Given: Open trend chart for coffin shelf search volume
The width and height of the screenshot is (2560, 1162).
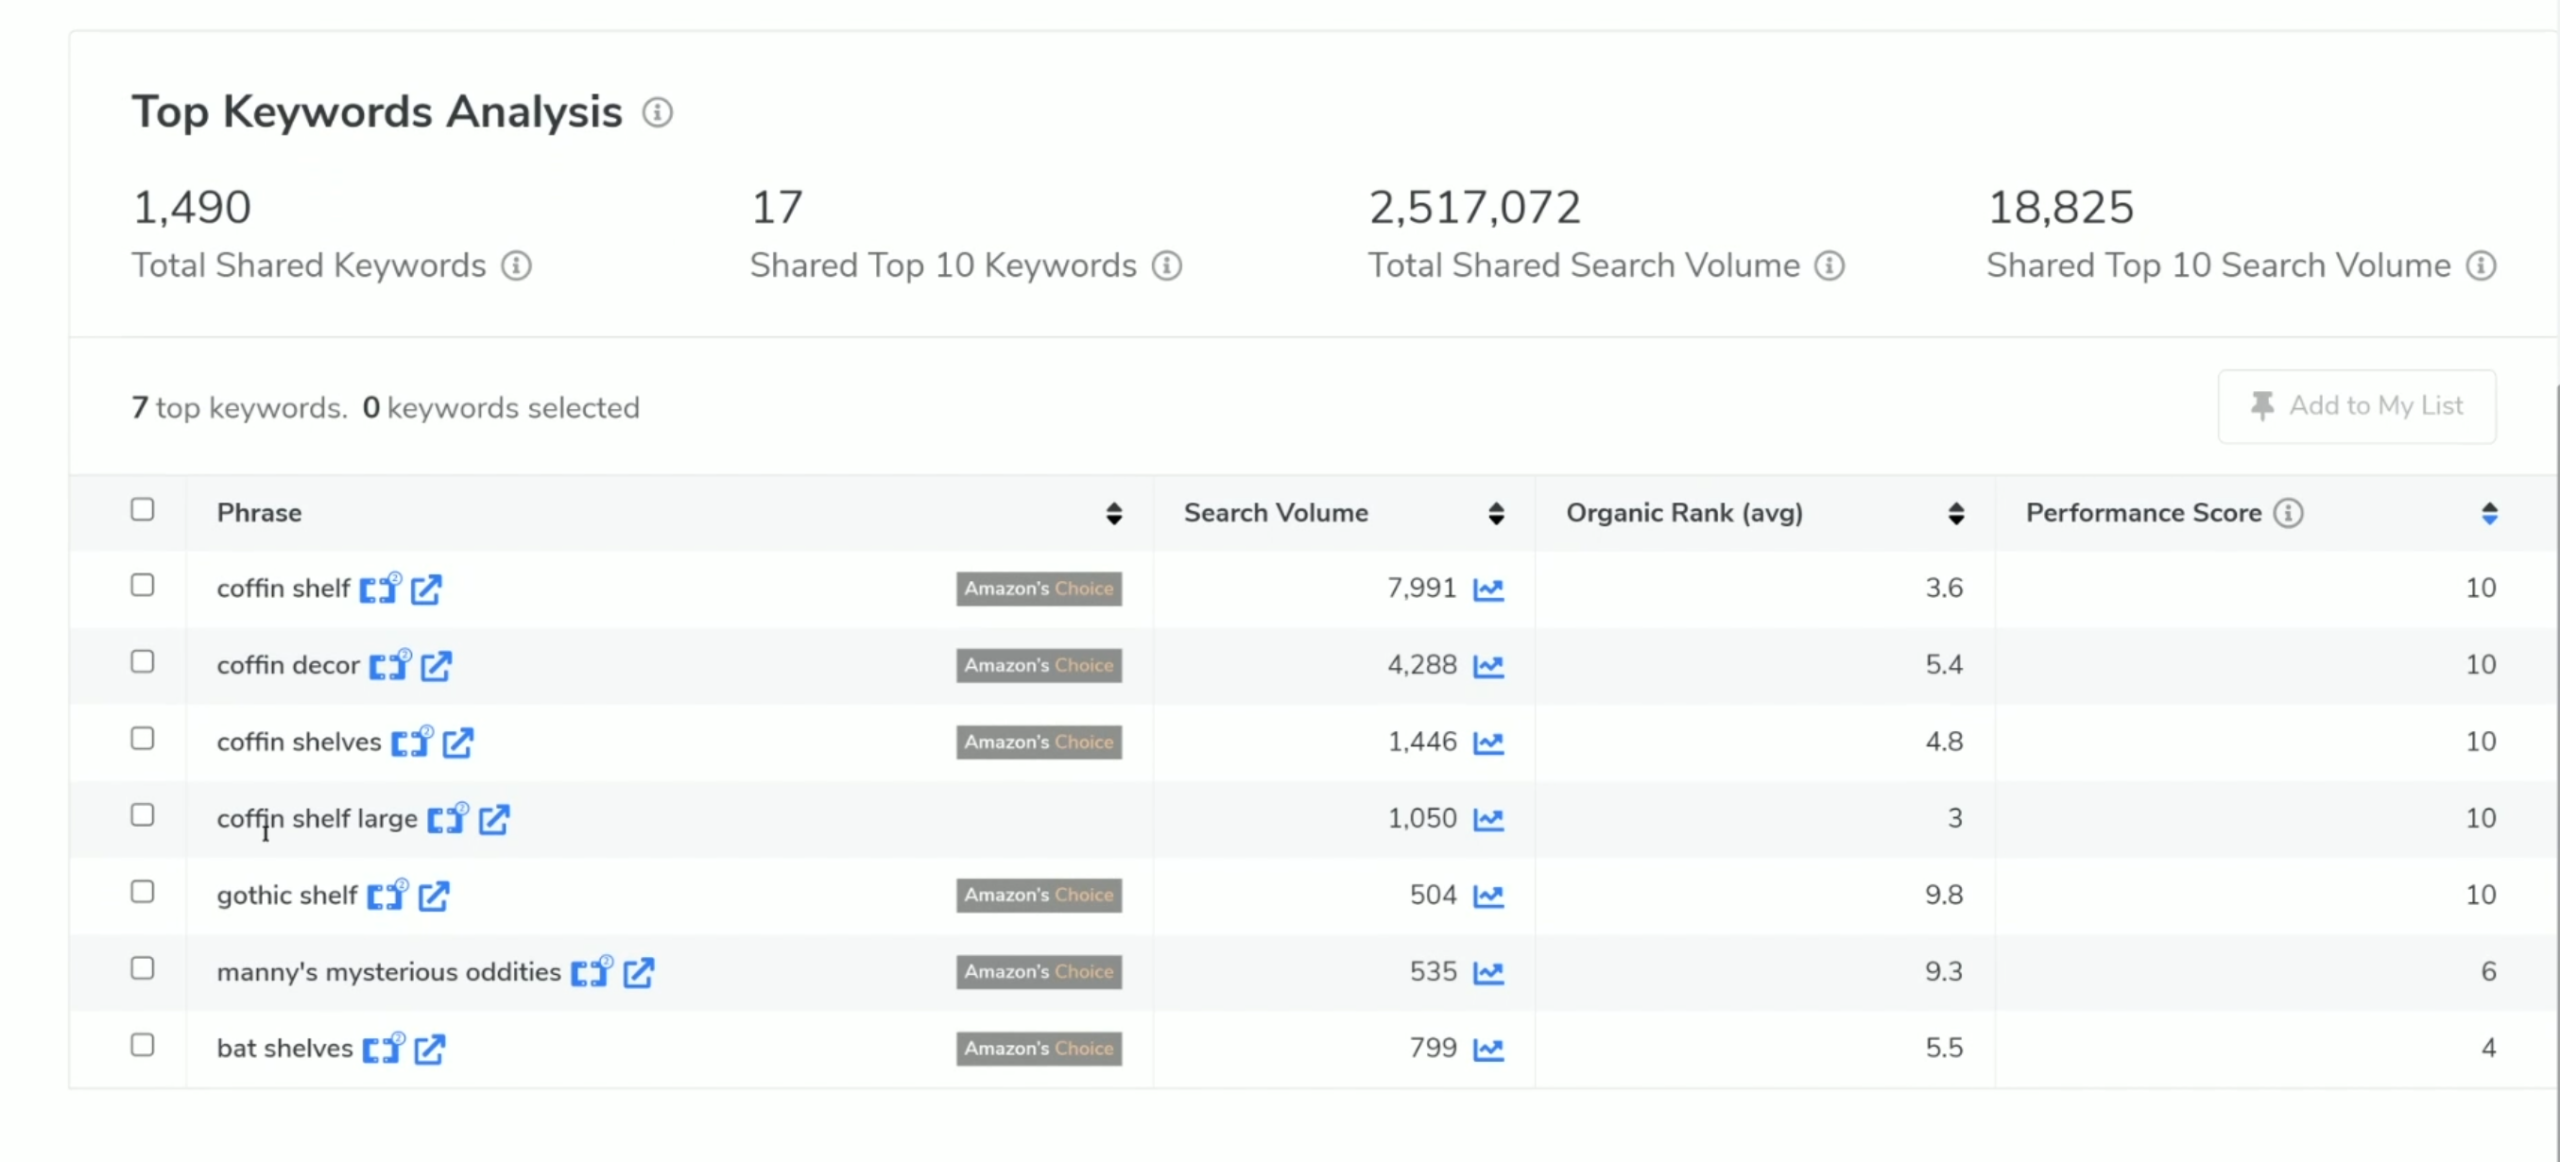Looking at the screenshot, I should coord(1488,589).
